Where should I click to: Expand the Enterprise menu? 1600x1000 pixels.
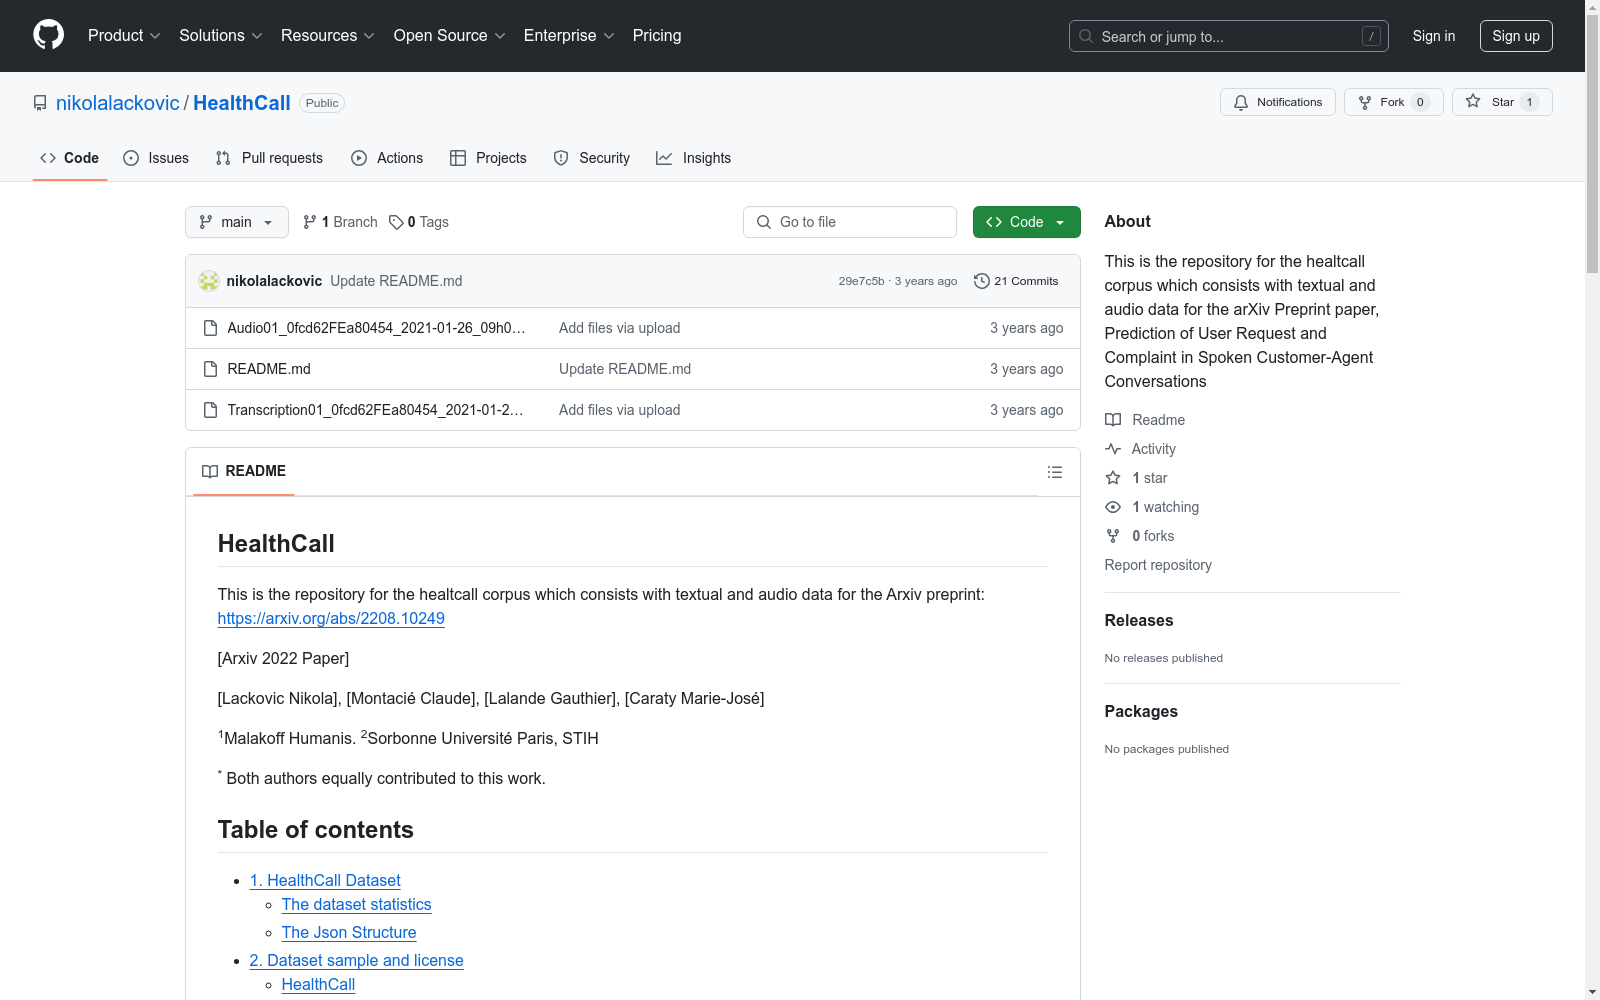(x=569, y=36)
